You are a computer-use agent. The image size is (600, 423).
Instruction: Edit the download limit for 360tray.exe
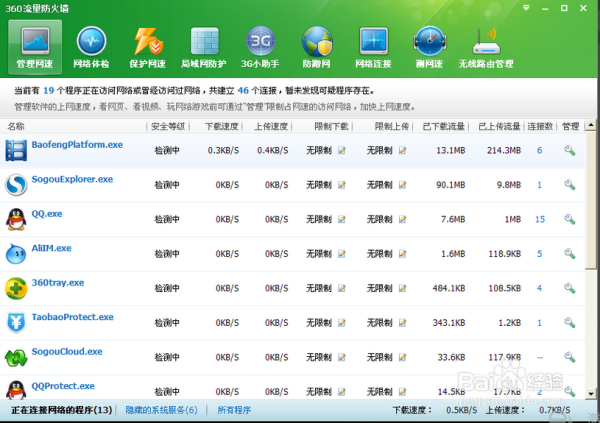tap(342, 289)
